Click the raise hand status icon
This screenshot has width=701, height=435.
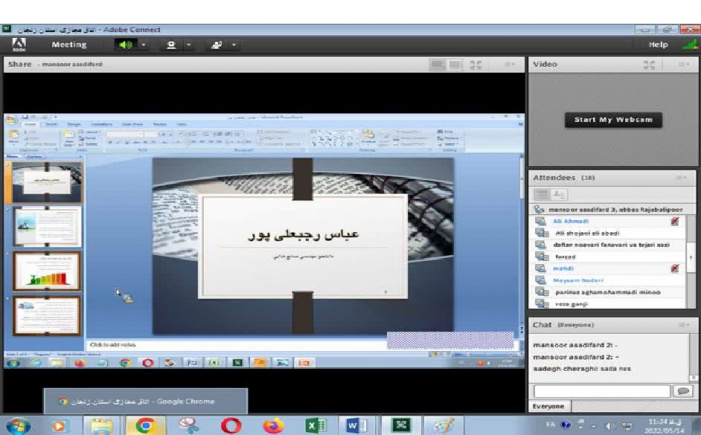click(216, 45)
